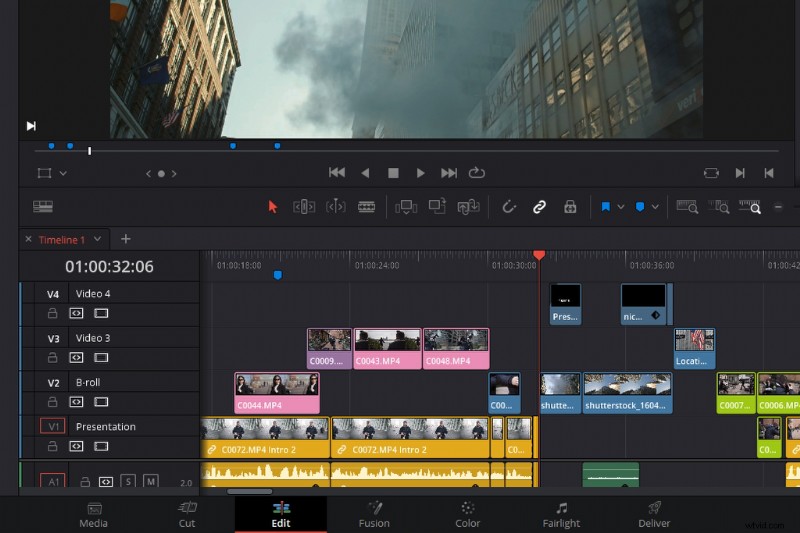Click the skip-to-end icon over viewer

pyautogui.click(x=31, y=125)
